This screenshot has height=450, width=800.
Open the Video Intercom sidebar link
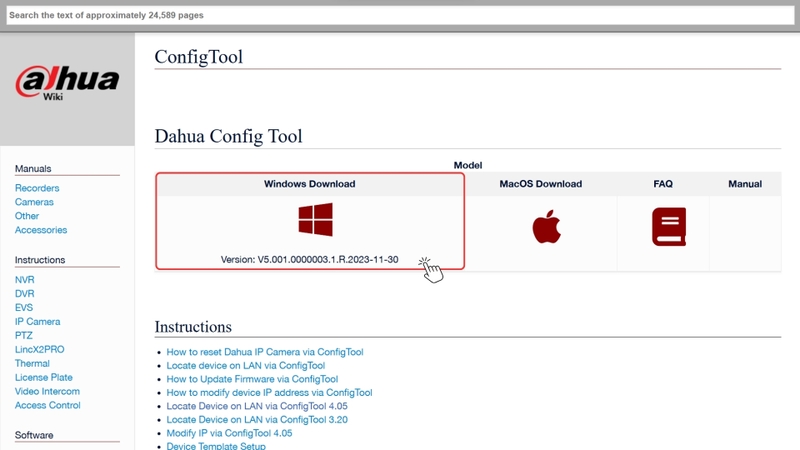point(47,391)
